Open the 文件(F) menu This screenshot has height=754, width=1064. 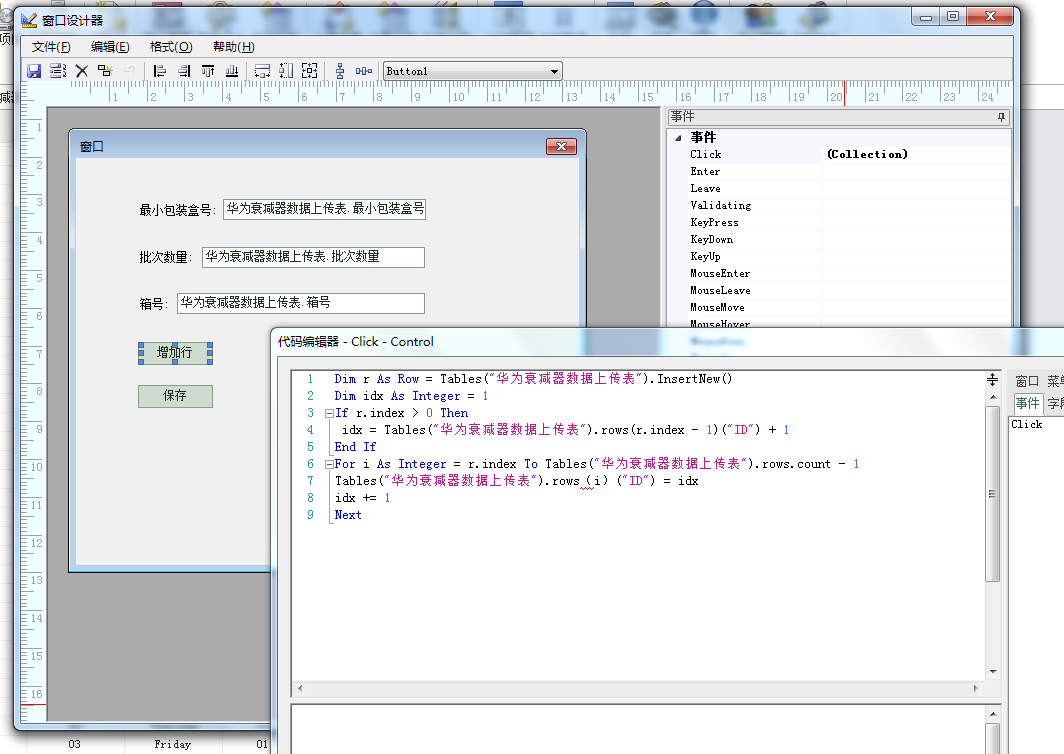(51, 47)
